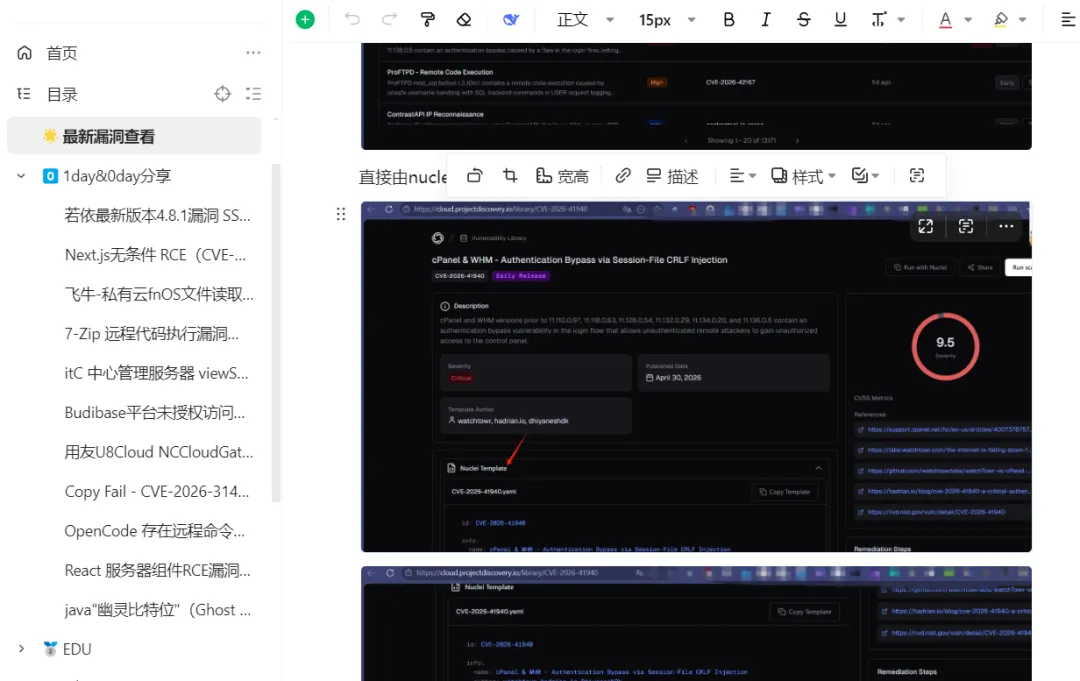Image resolution: width=1080 pixels, height=681 pixels.
Task: Select the 1day&0day分享 folder
Action: (x=117, y=176)
